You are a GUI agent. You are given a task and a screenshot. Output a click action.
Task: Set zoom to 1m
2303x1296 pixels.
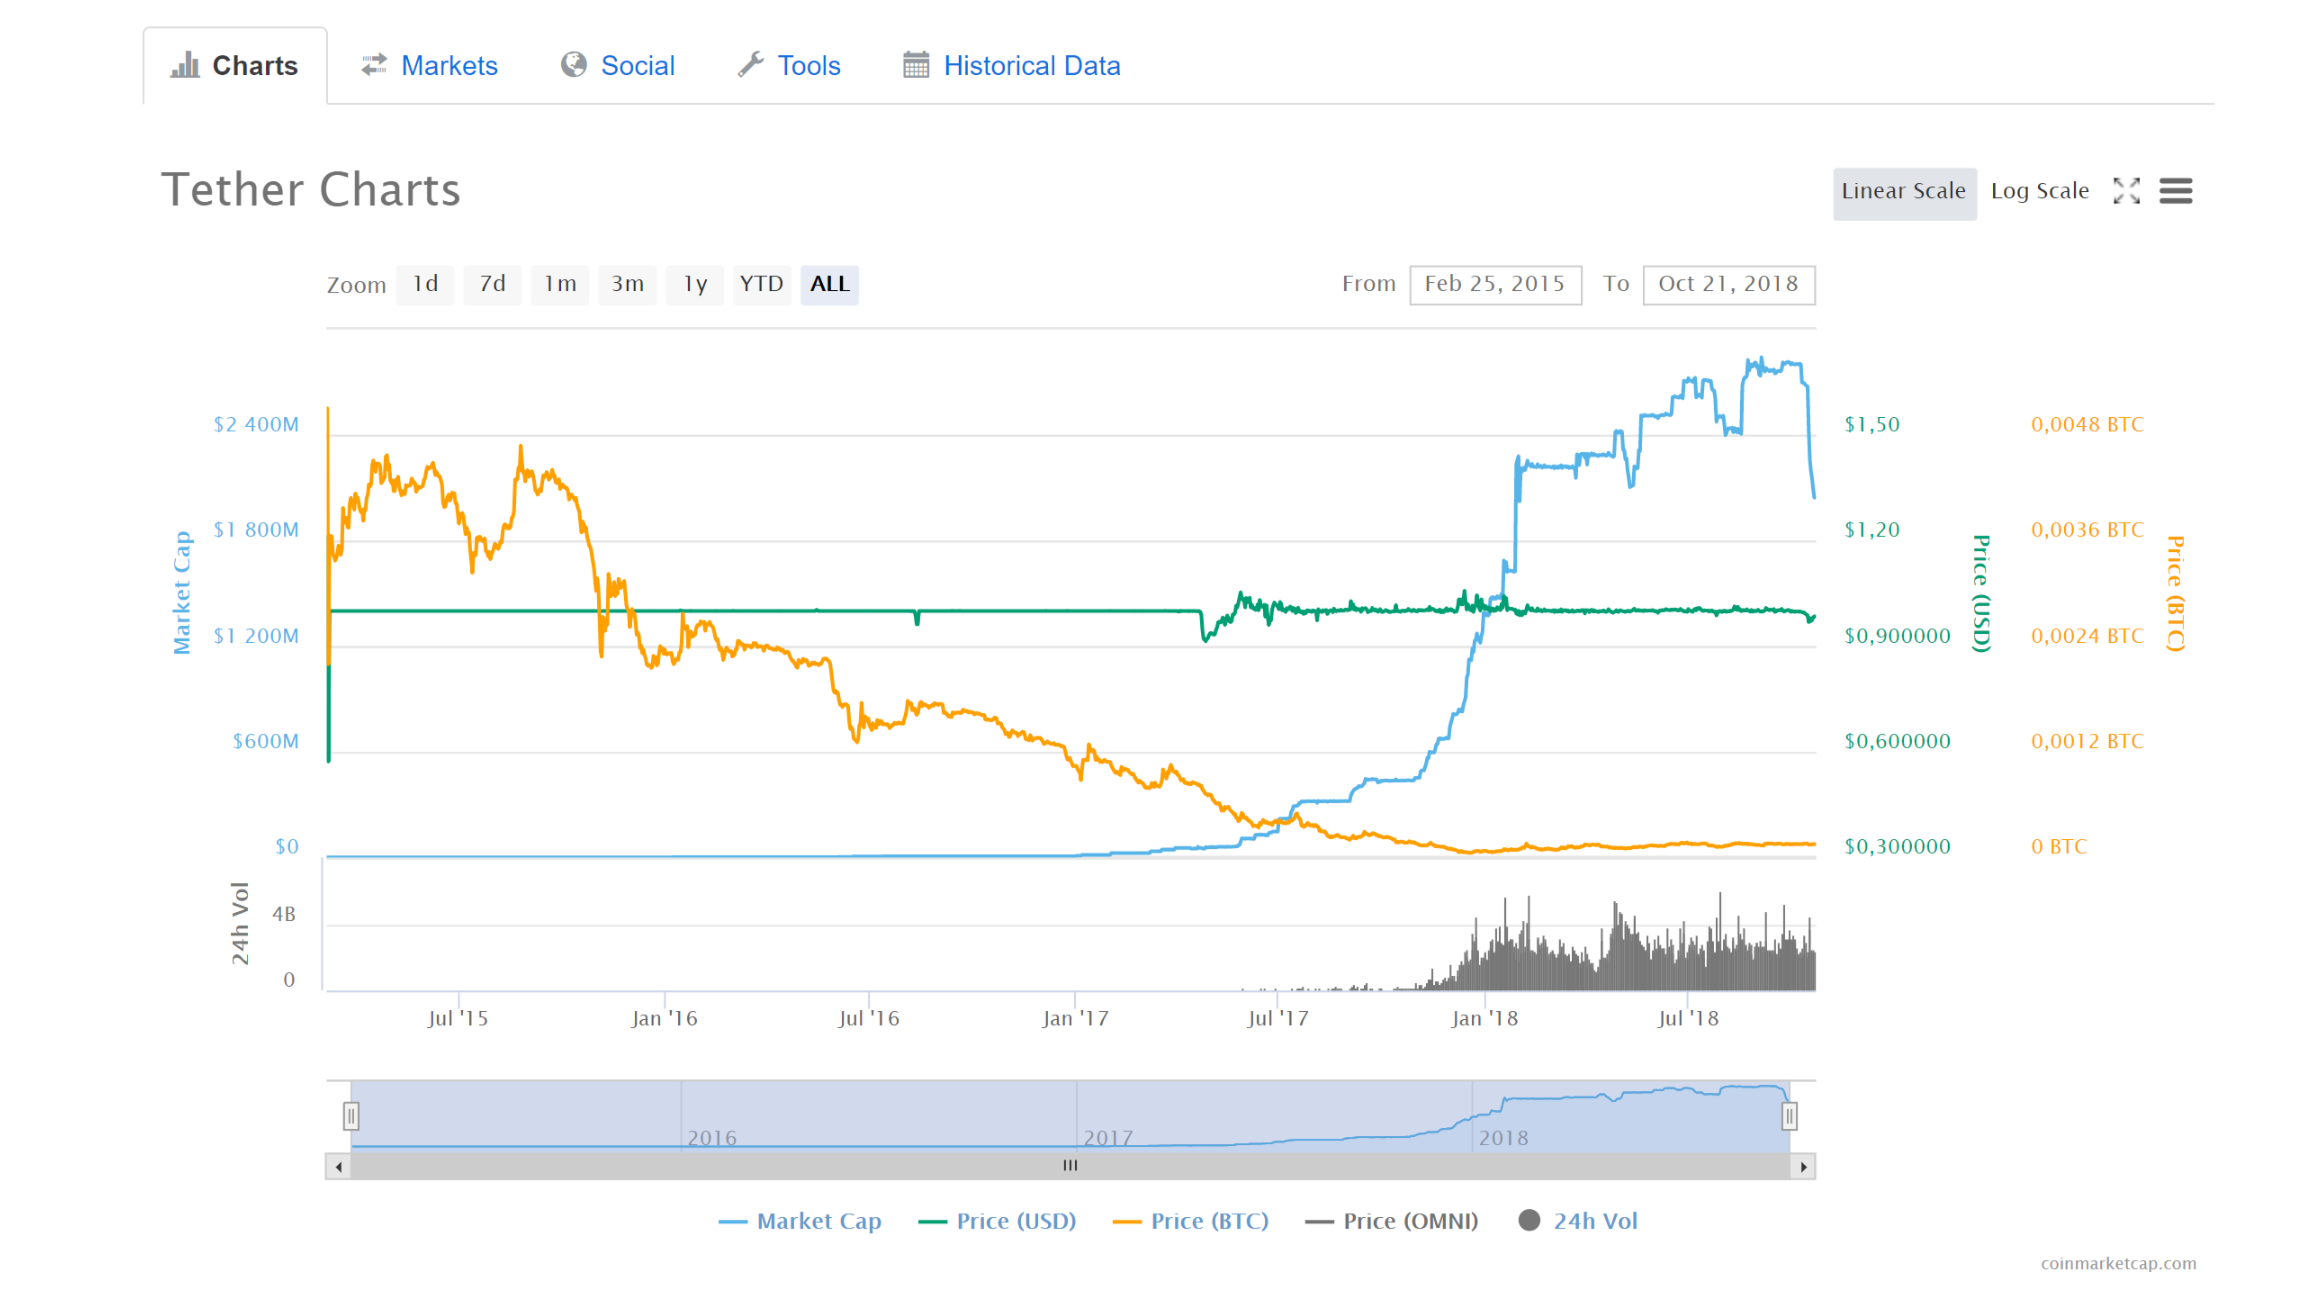point(560,284)
